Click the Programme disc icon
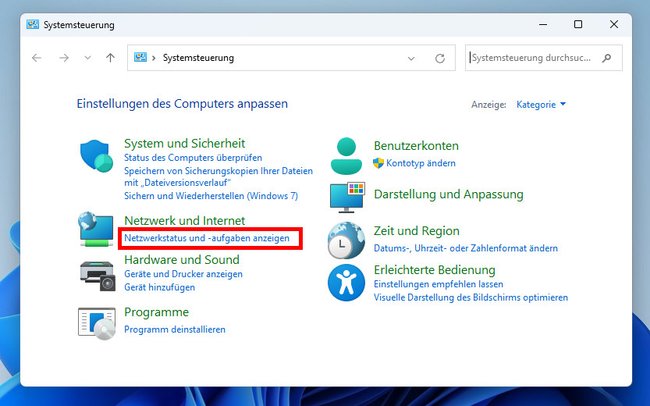 pyautogui.click(x=97, y=323)
